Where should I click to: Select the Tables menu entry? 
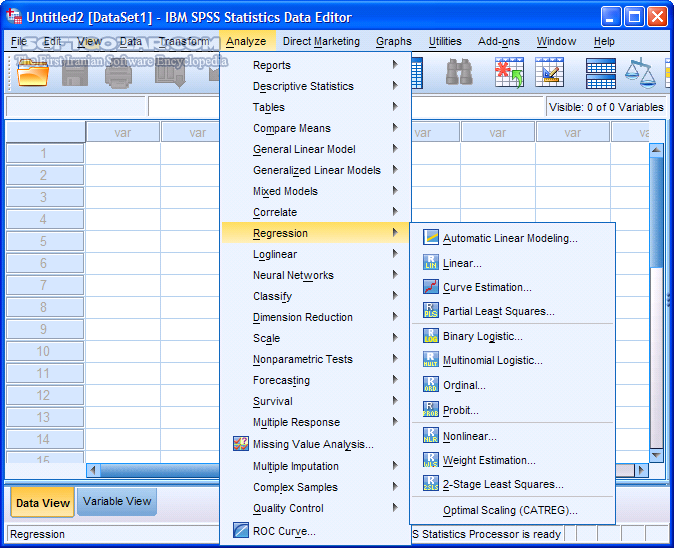tap(316, 107)
